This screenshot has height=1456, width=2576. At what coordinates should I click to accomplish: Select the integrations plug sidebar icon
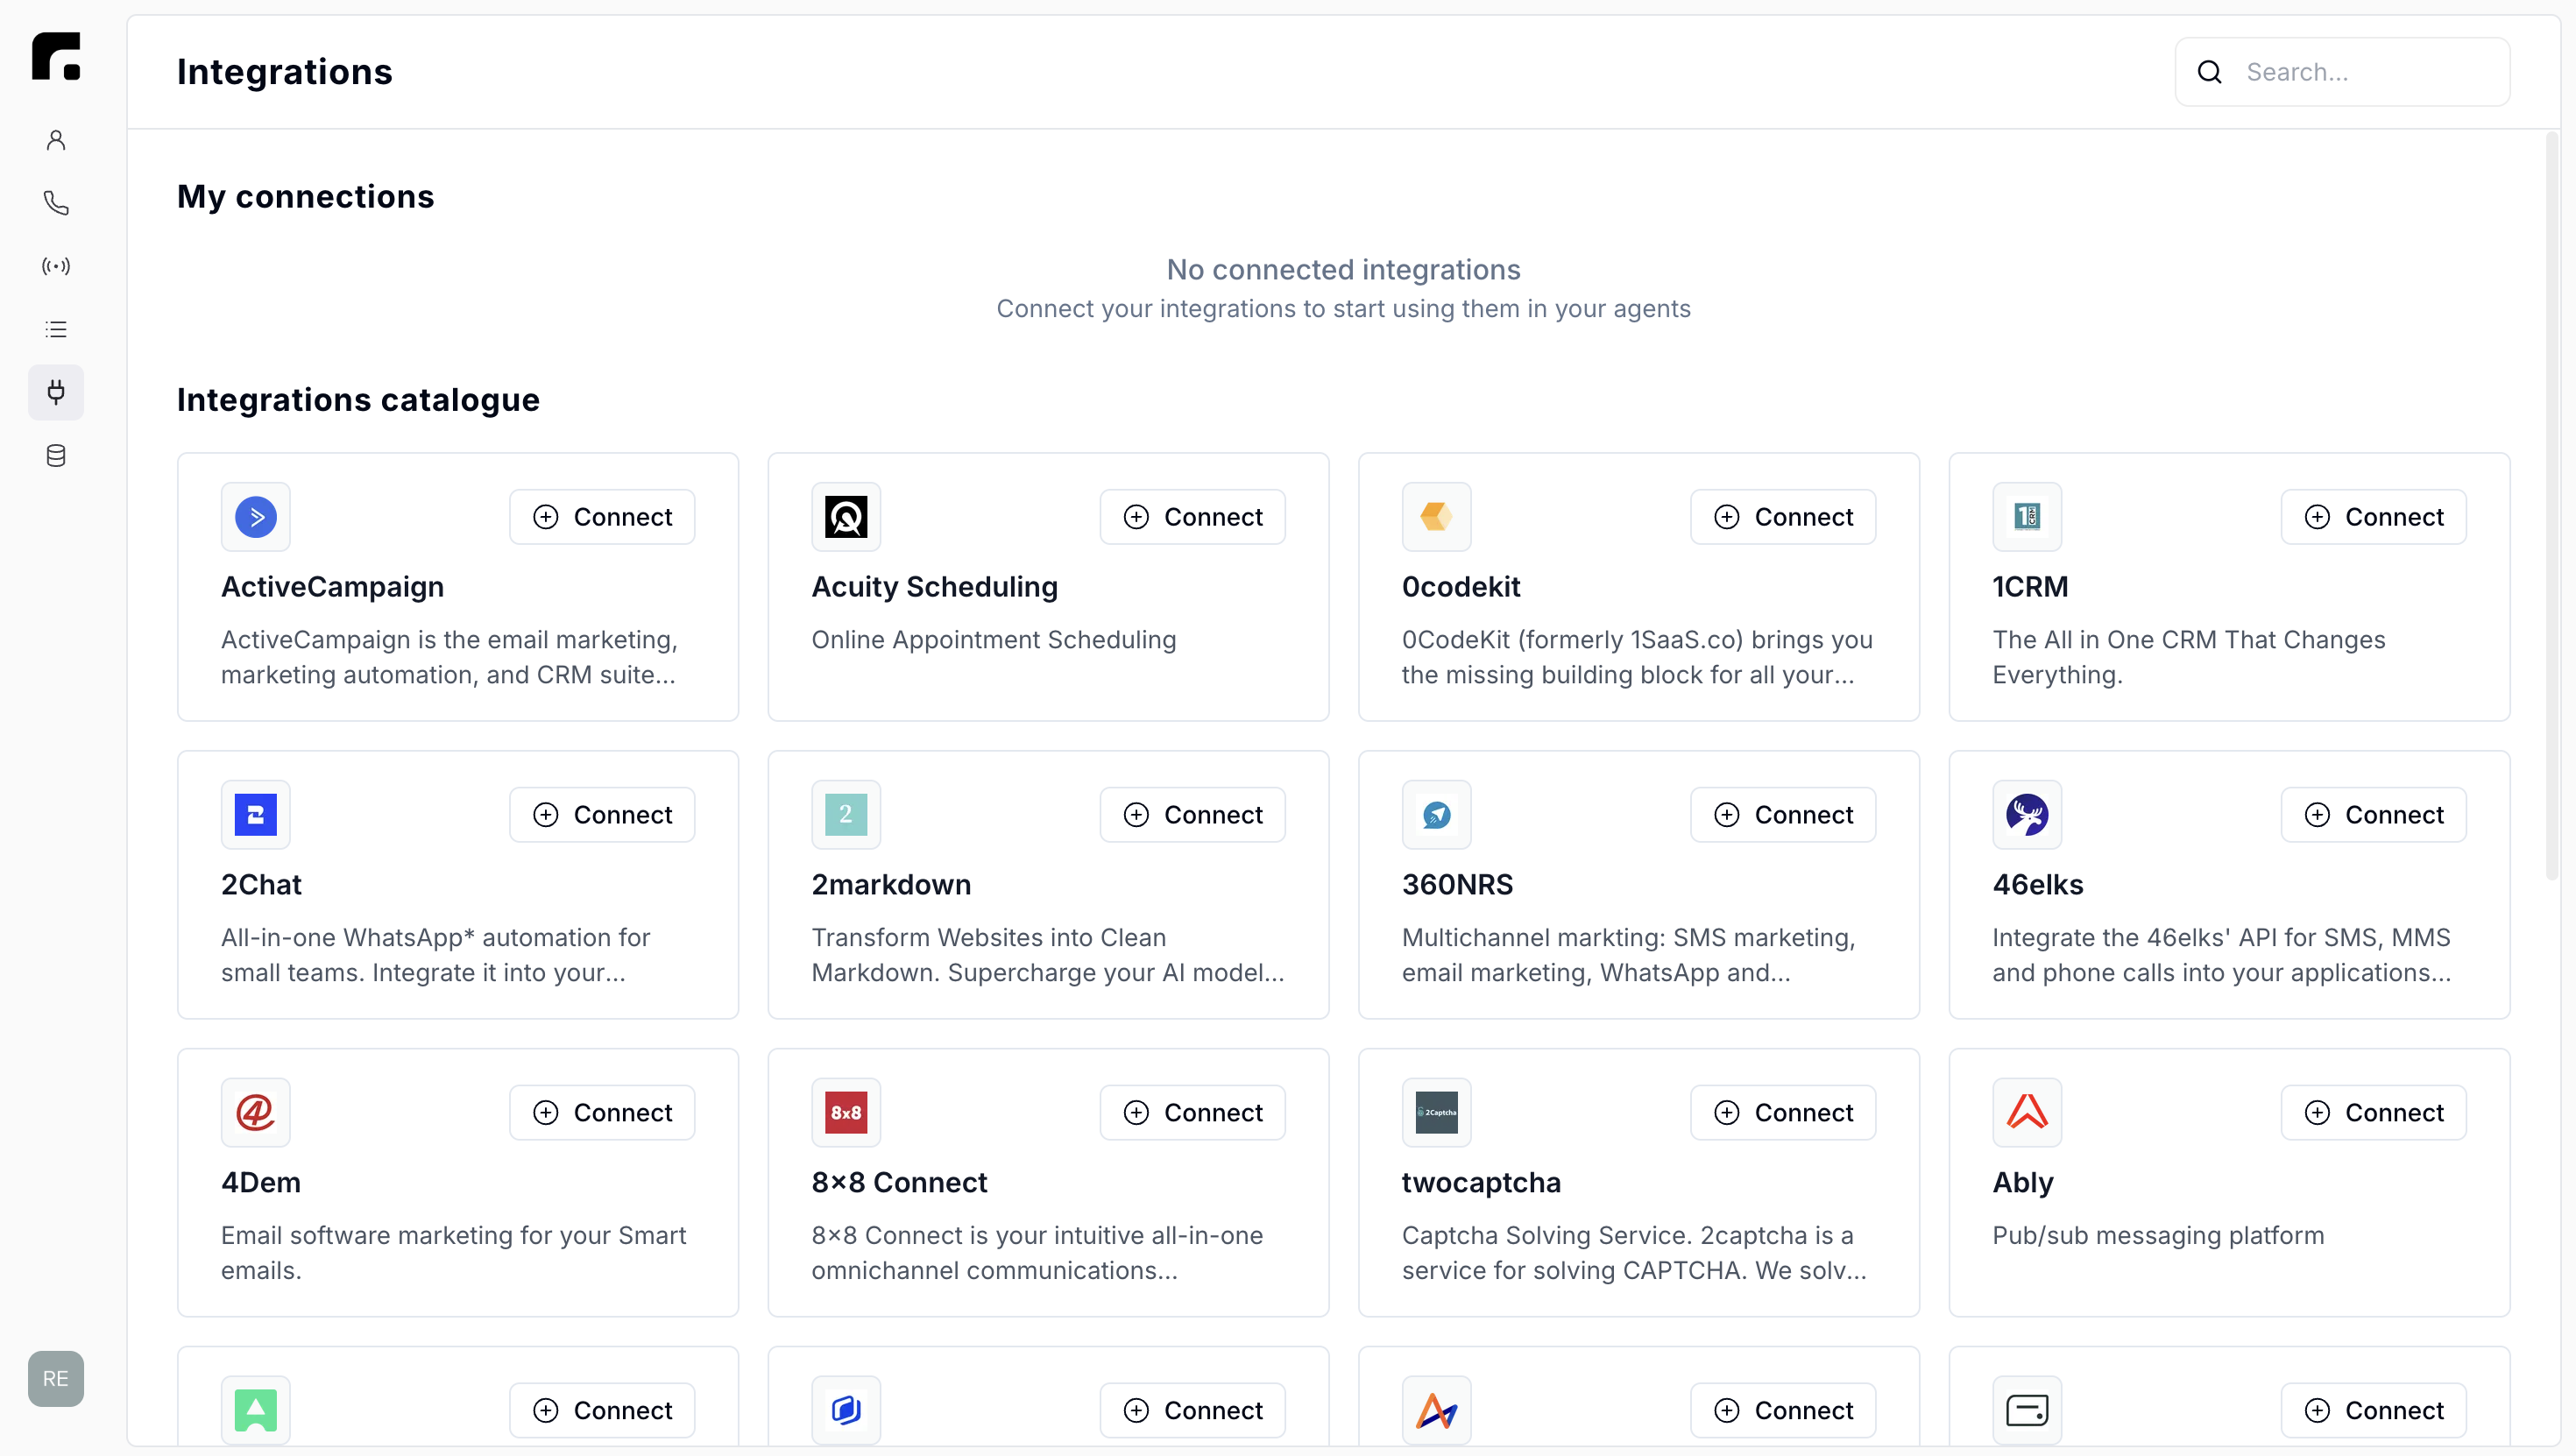[56, 392]
